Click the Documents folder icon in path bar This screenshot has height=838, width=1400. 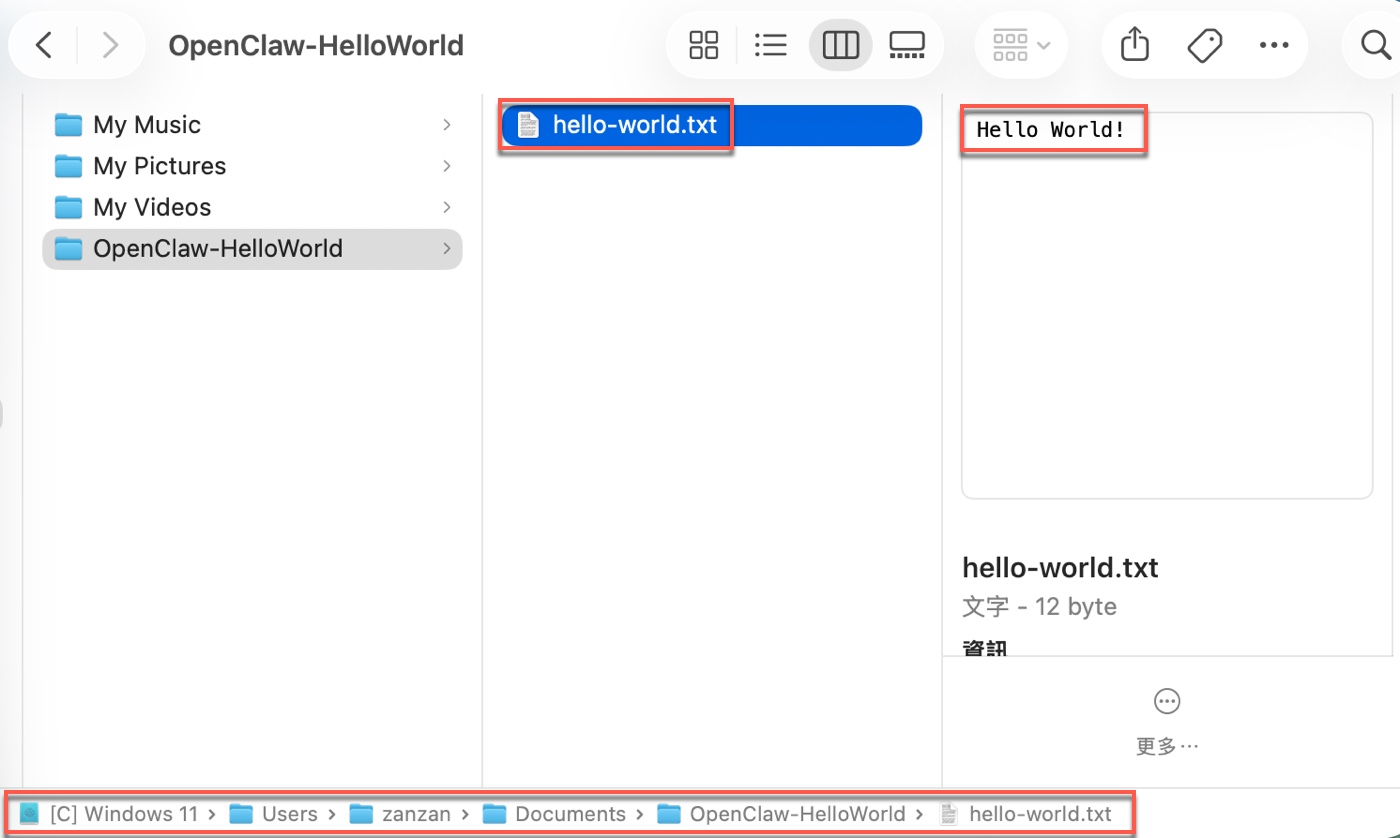coord(495,814)
